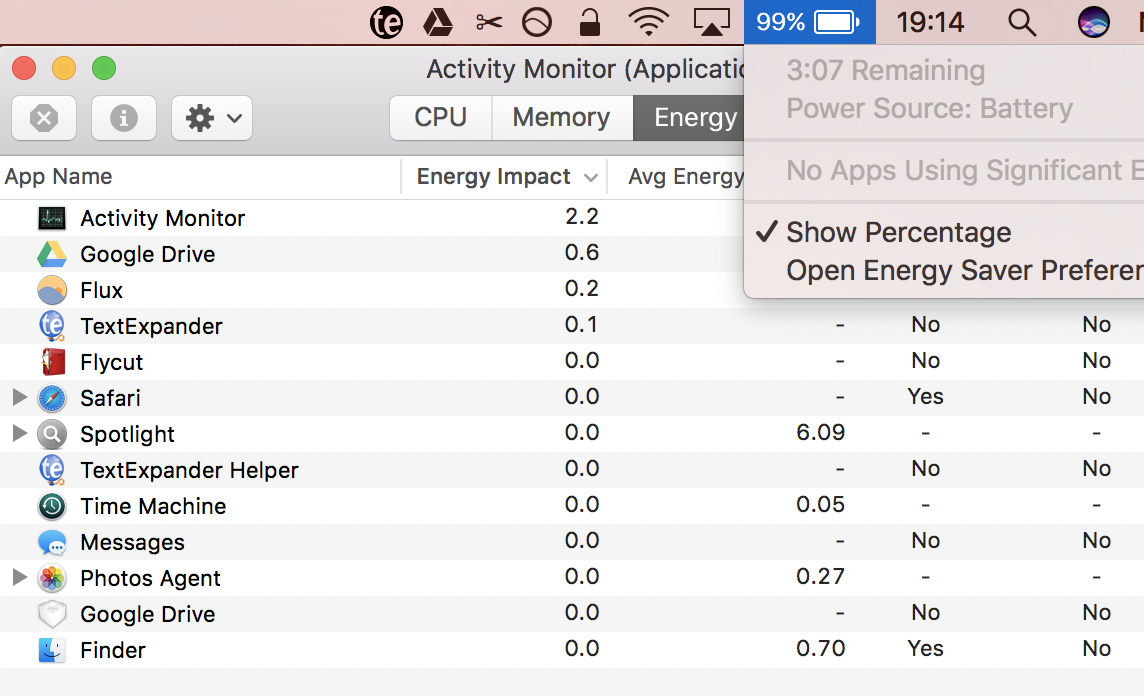Click the Flycut app icon in list
Viewport: 1144px width, 696px height.
[52, 362]
